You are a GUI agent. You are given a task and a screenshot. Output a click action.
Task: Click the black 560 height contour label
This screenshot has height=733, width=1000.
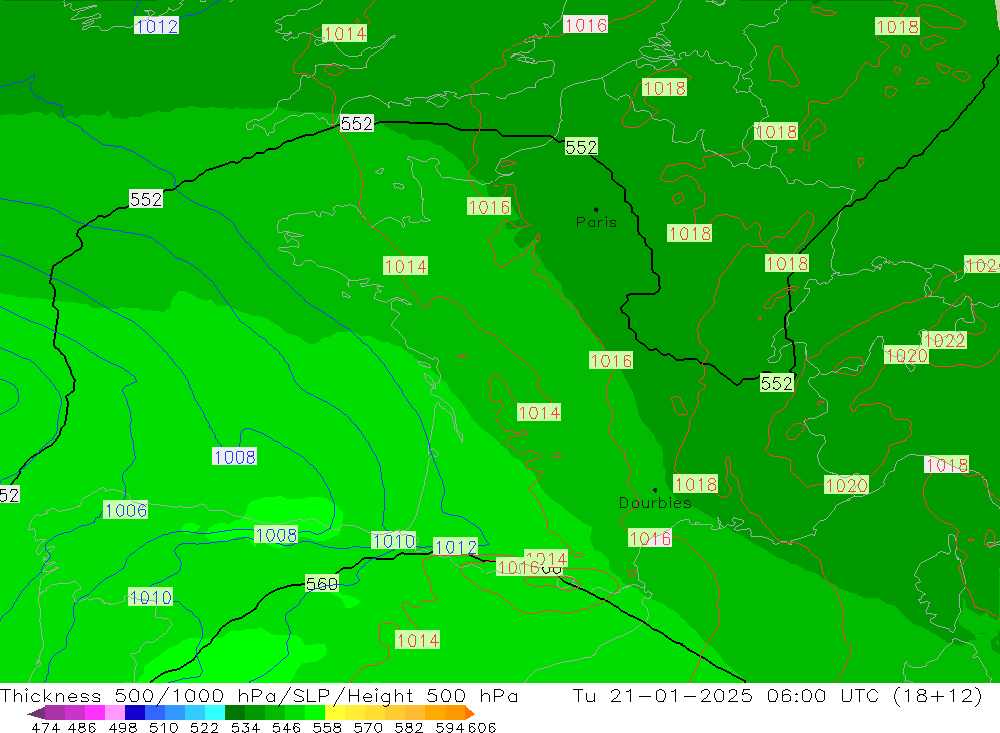tap(321, 584)
